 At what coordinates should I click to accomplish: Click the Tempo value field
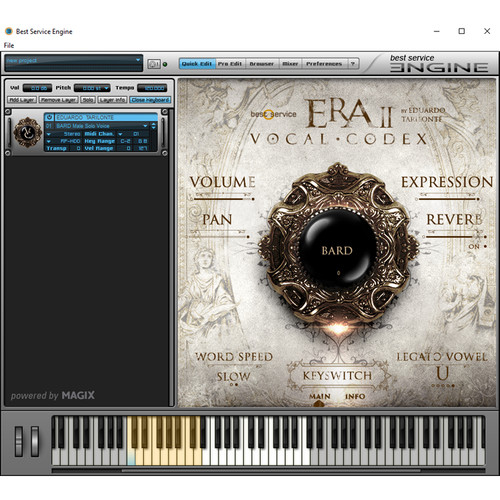[152, 88]
